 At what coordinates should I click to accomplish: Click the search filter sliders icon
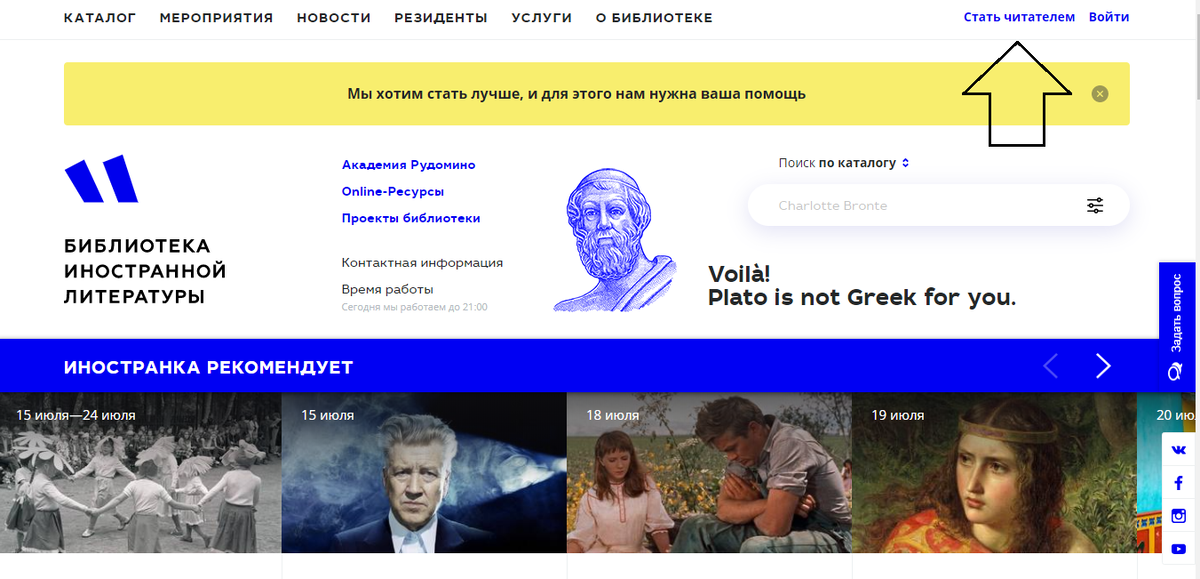click(x=1095, y=206)
